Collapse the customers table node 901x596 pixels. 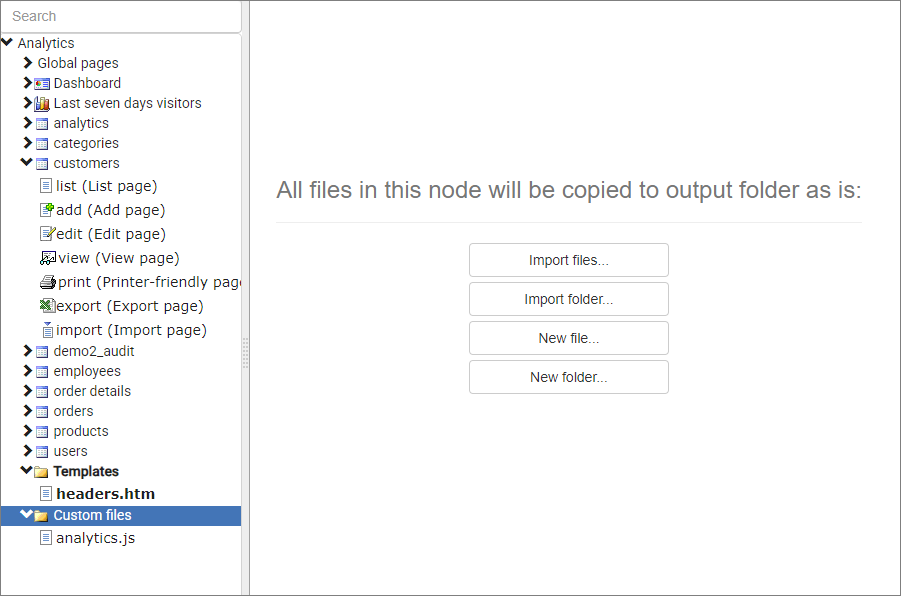(26, 163)
